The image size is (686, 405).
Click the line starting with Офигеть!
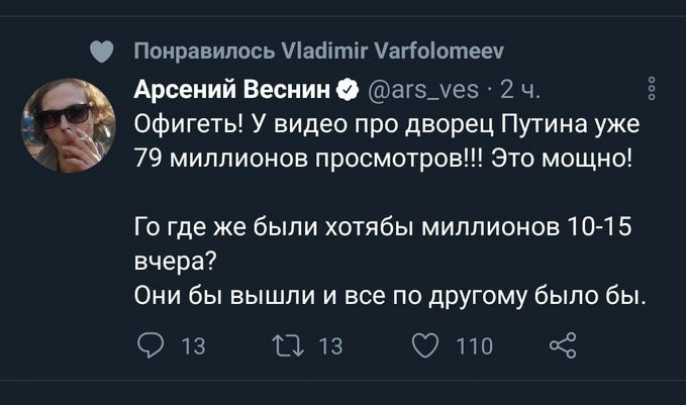click(387, 126)
